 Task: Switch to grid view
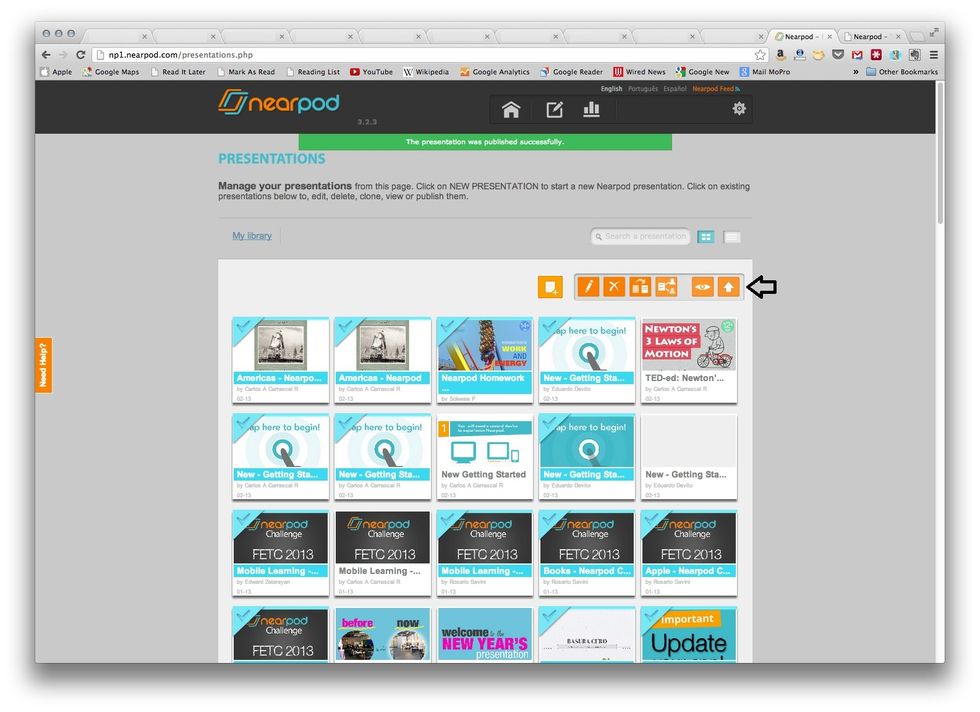click(706, 237)
